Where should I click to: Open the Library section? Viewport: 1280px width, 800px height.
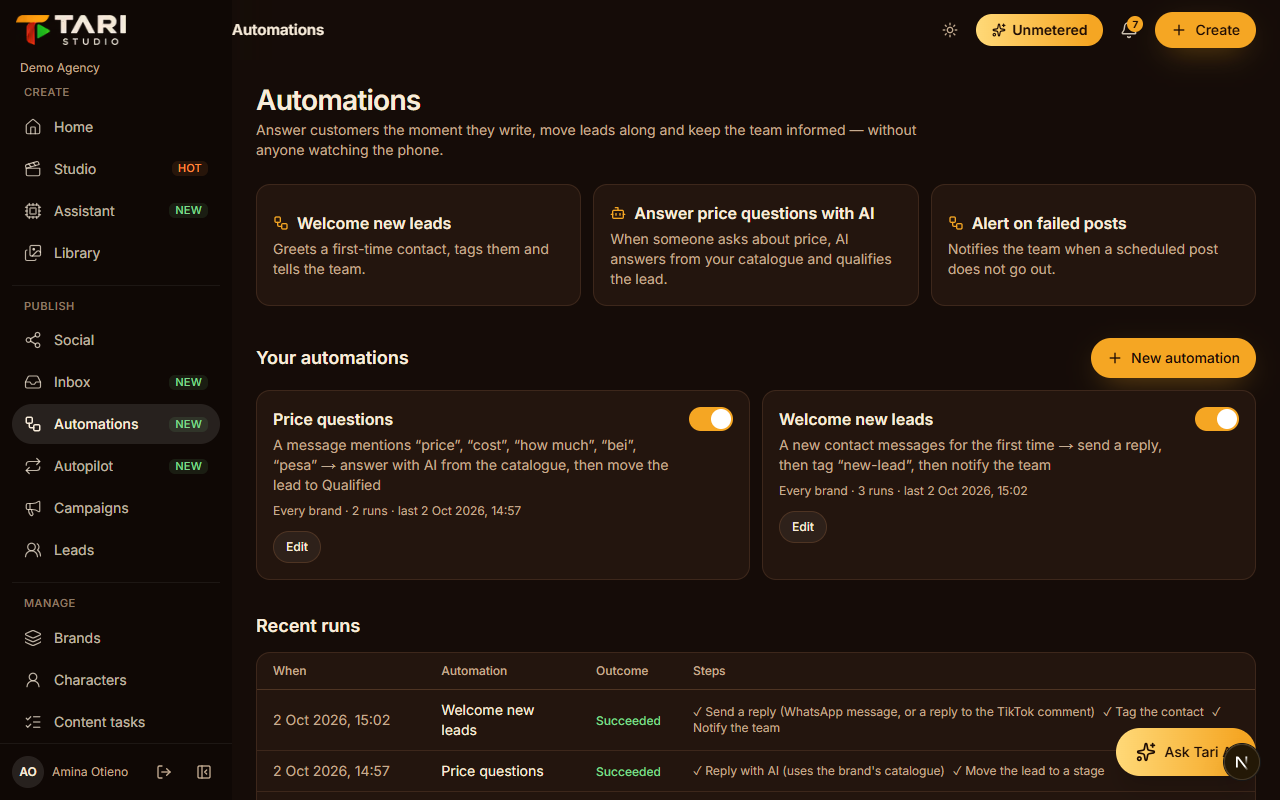click(x=116, y=253)
